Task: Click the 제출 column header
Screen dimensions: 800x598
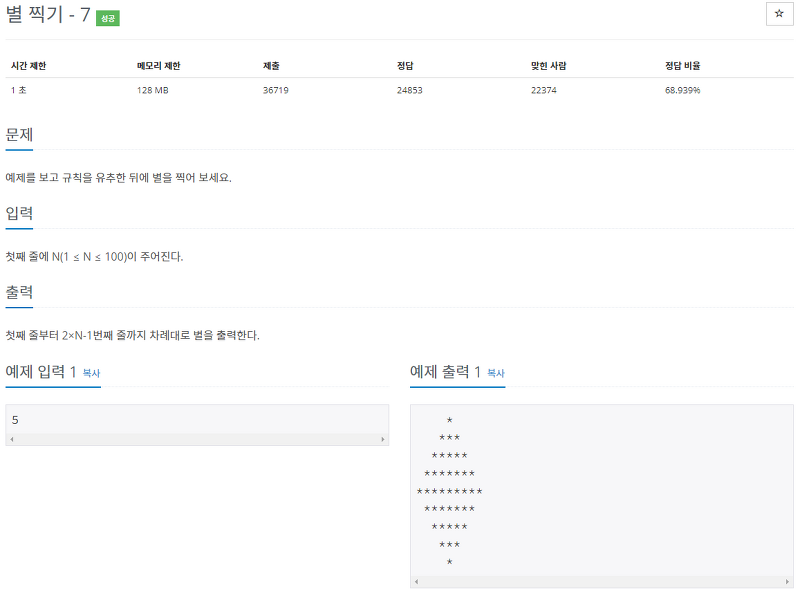Action: (x=271, y=66)
